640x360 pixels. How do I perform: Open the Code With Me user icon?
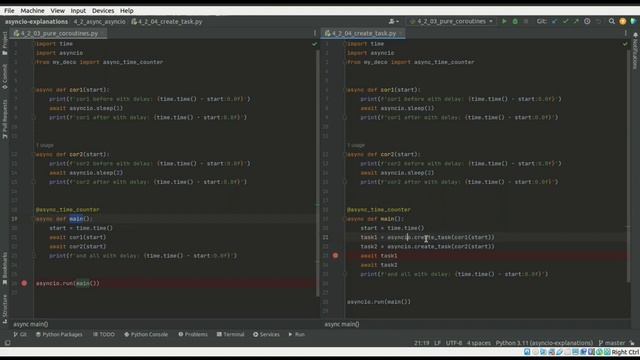click(393, 21)
